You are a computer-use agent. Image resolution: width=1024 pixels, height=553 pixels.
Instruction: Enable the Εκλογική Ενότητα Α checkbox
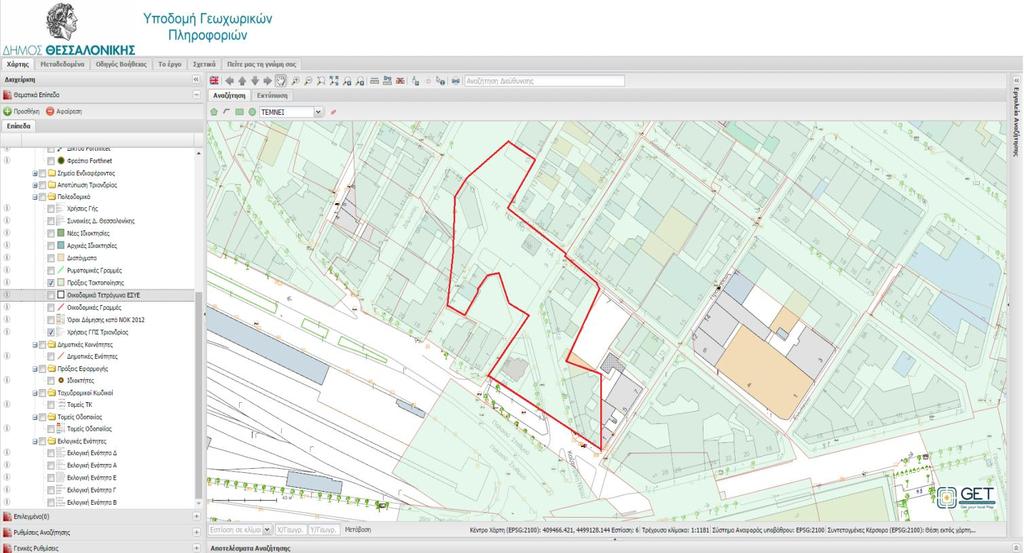click(x=51, y=466)
